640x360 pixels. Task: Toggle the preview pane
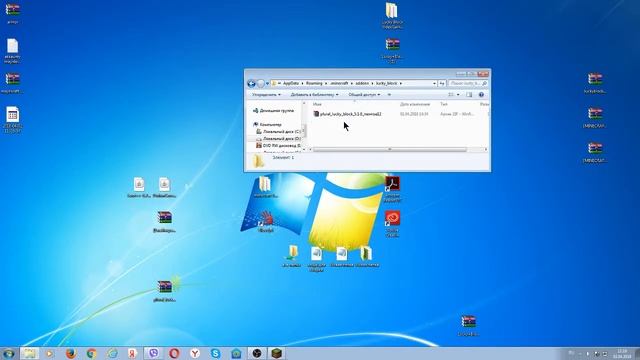coord(469,95)
